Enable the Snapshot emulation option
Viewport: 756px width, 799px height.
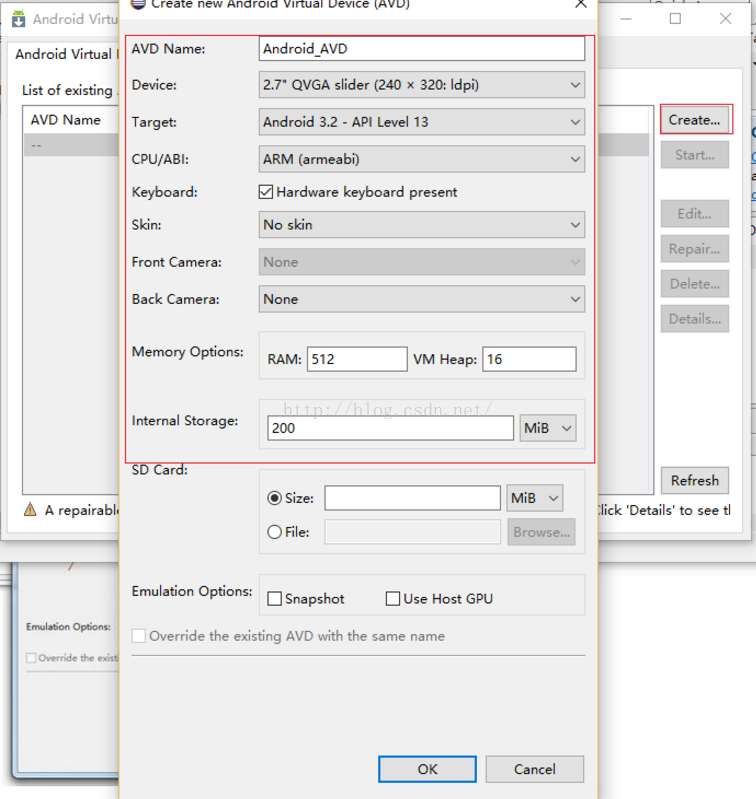275,599
